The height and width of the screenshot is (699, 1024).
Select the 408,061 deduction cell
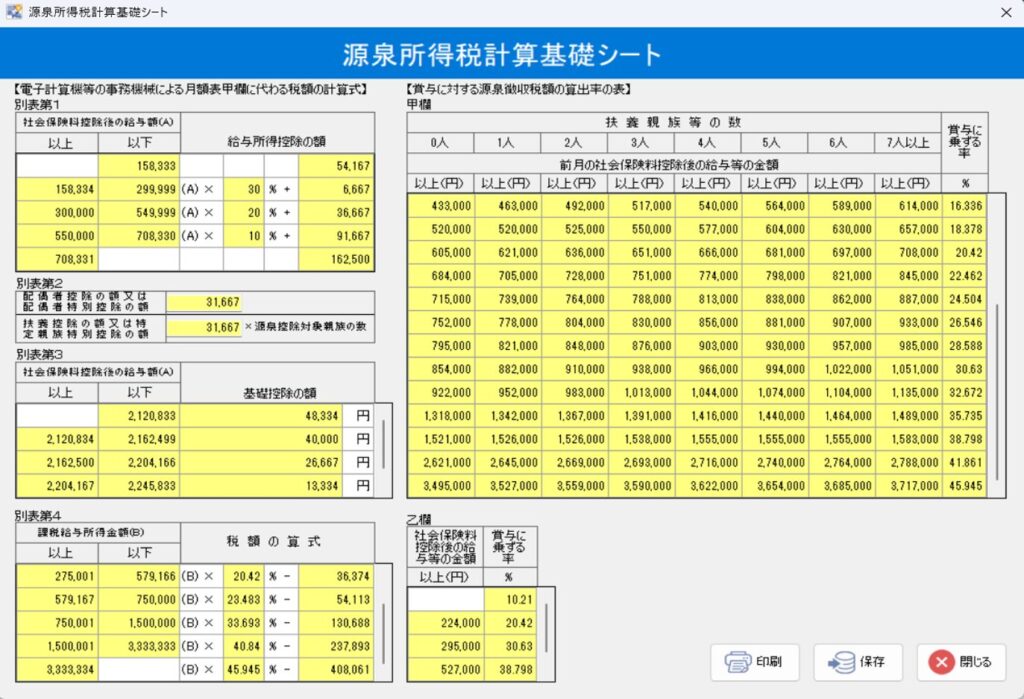click(336, 669)
